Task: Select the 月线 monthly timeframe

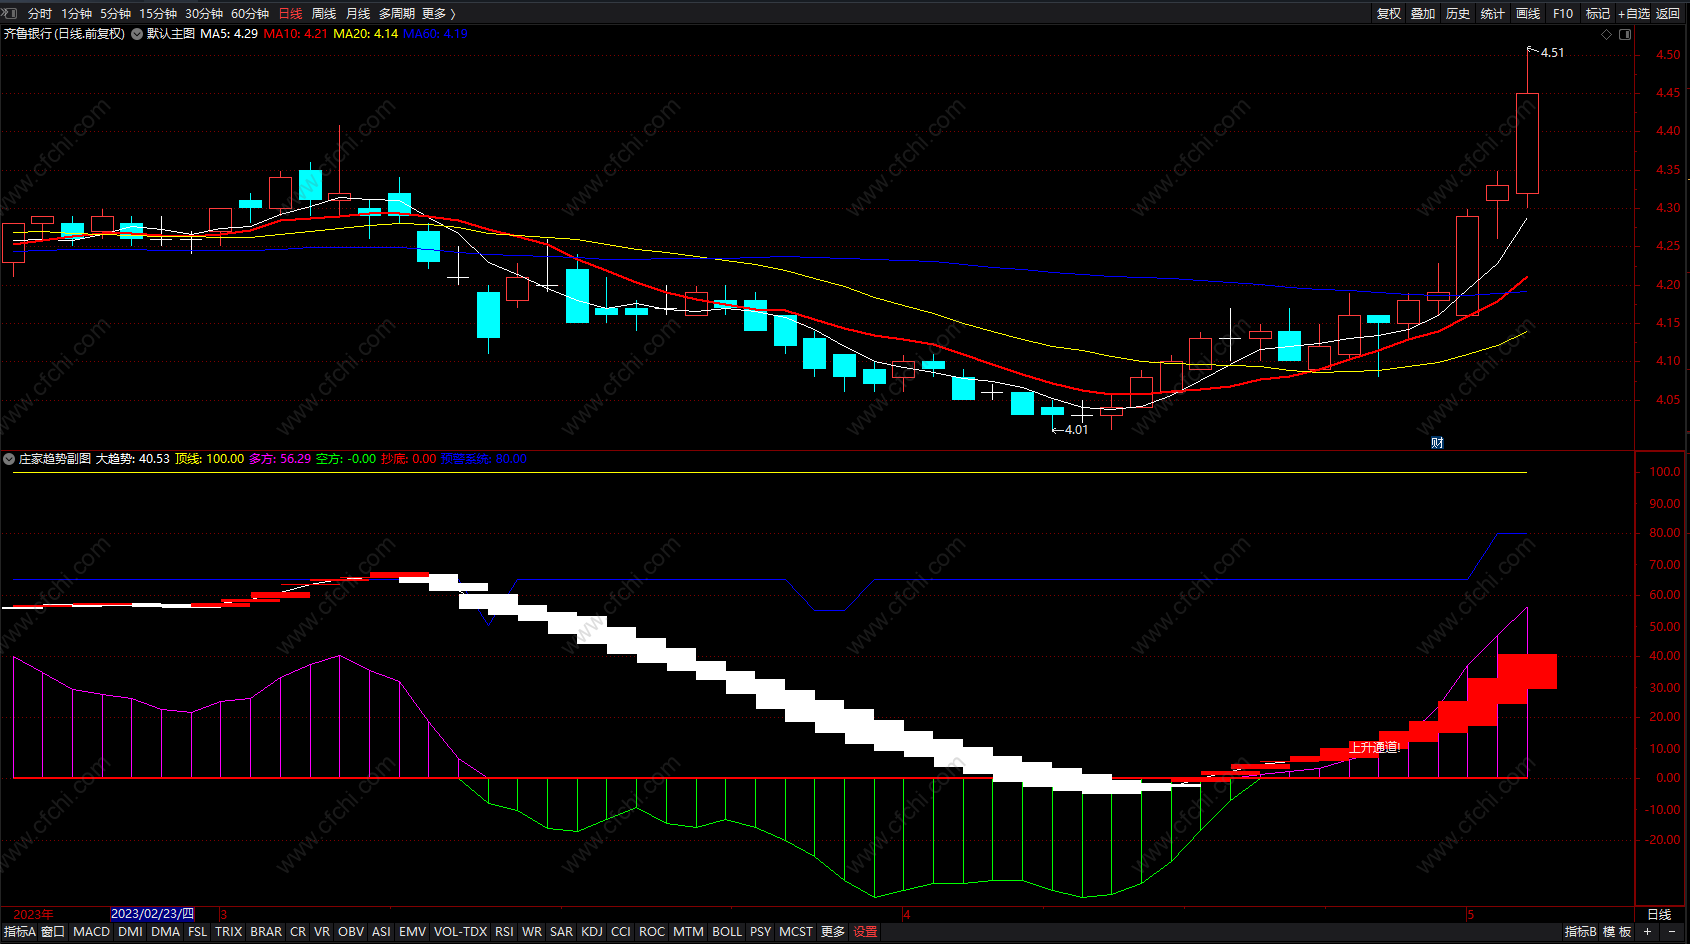Action: click(358, 13)
